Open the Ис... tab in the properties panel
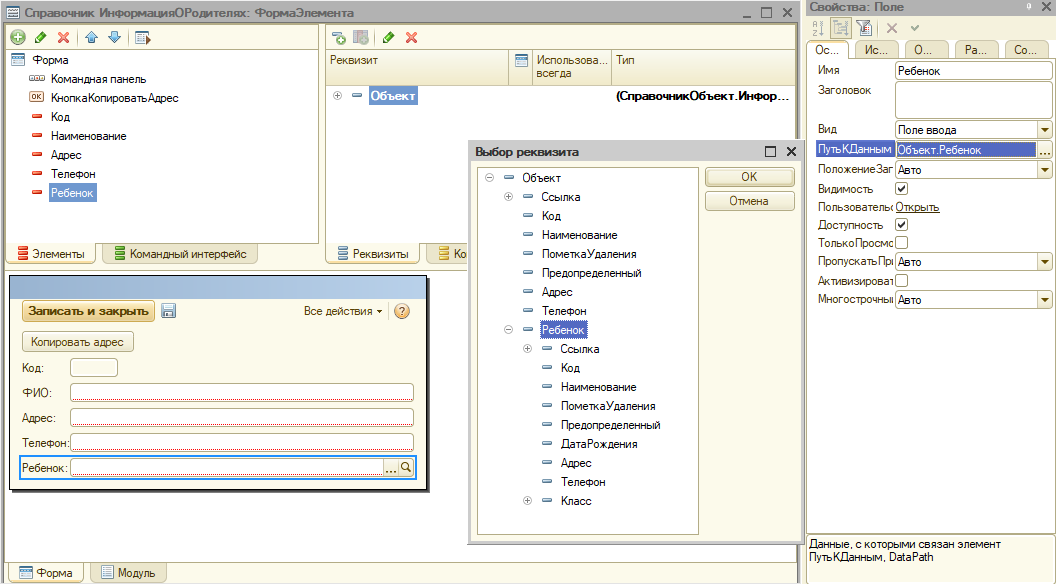1056x584 pixels. [x=876, y=50]
